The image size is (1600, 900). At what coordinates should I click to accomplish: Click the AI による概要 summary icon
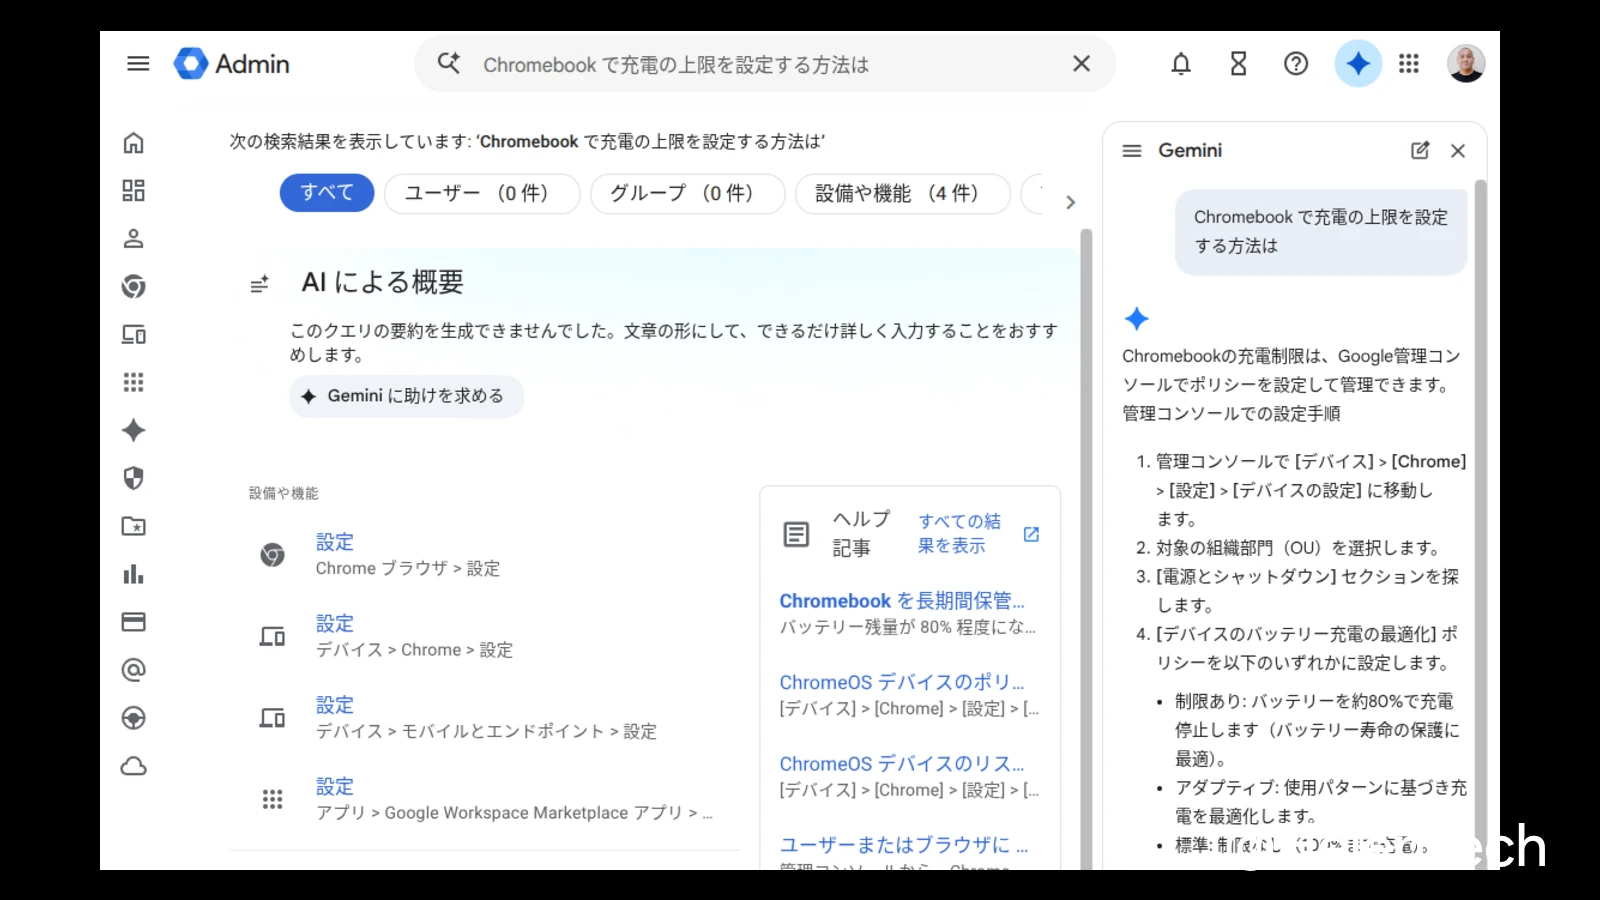coord(259,284)
